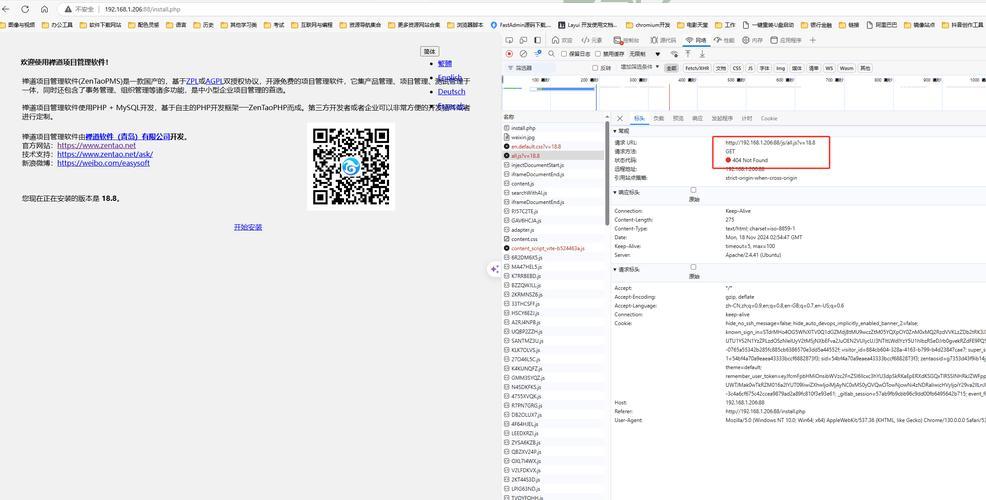Select the Img filter button
The height and width of the screenshot is (500, 986).
point(780,68)
